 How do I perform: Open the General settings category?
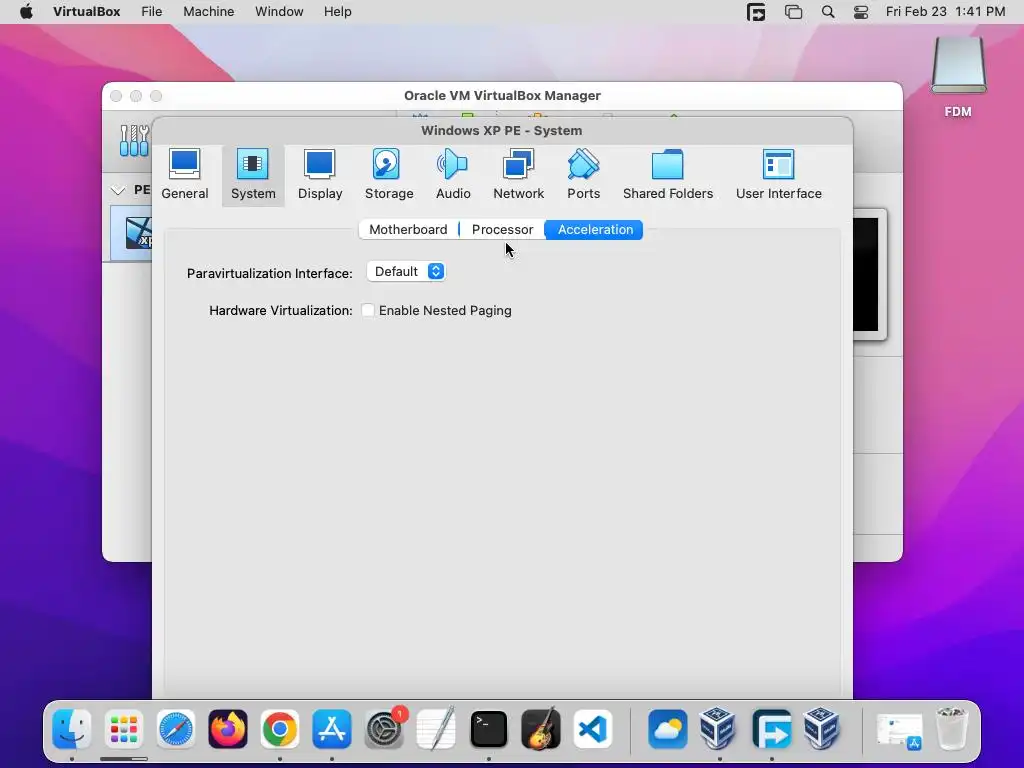(x=185, y=175)
